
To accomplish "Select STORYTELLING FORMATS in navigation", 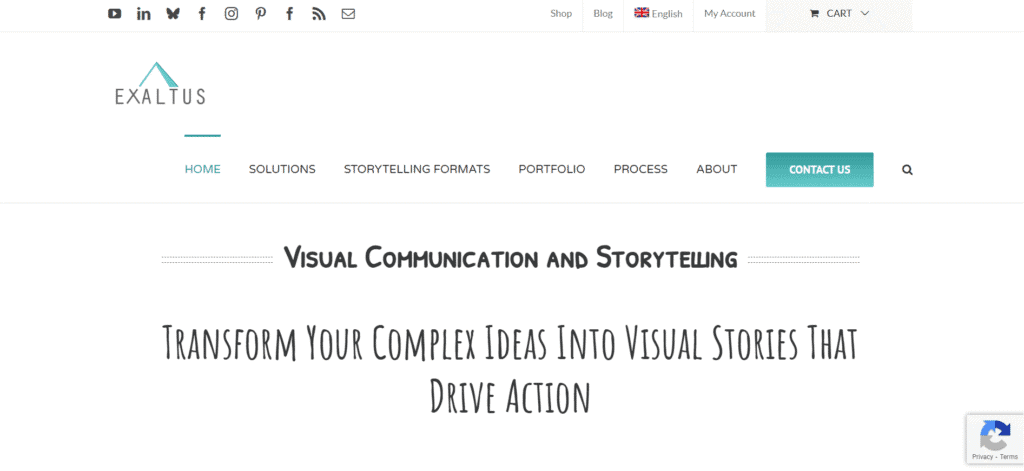I will tap(417, 170).
